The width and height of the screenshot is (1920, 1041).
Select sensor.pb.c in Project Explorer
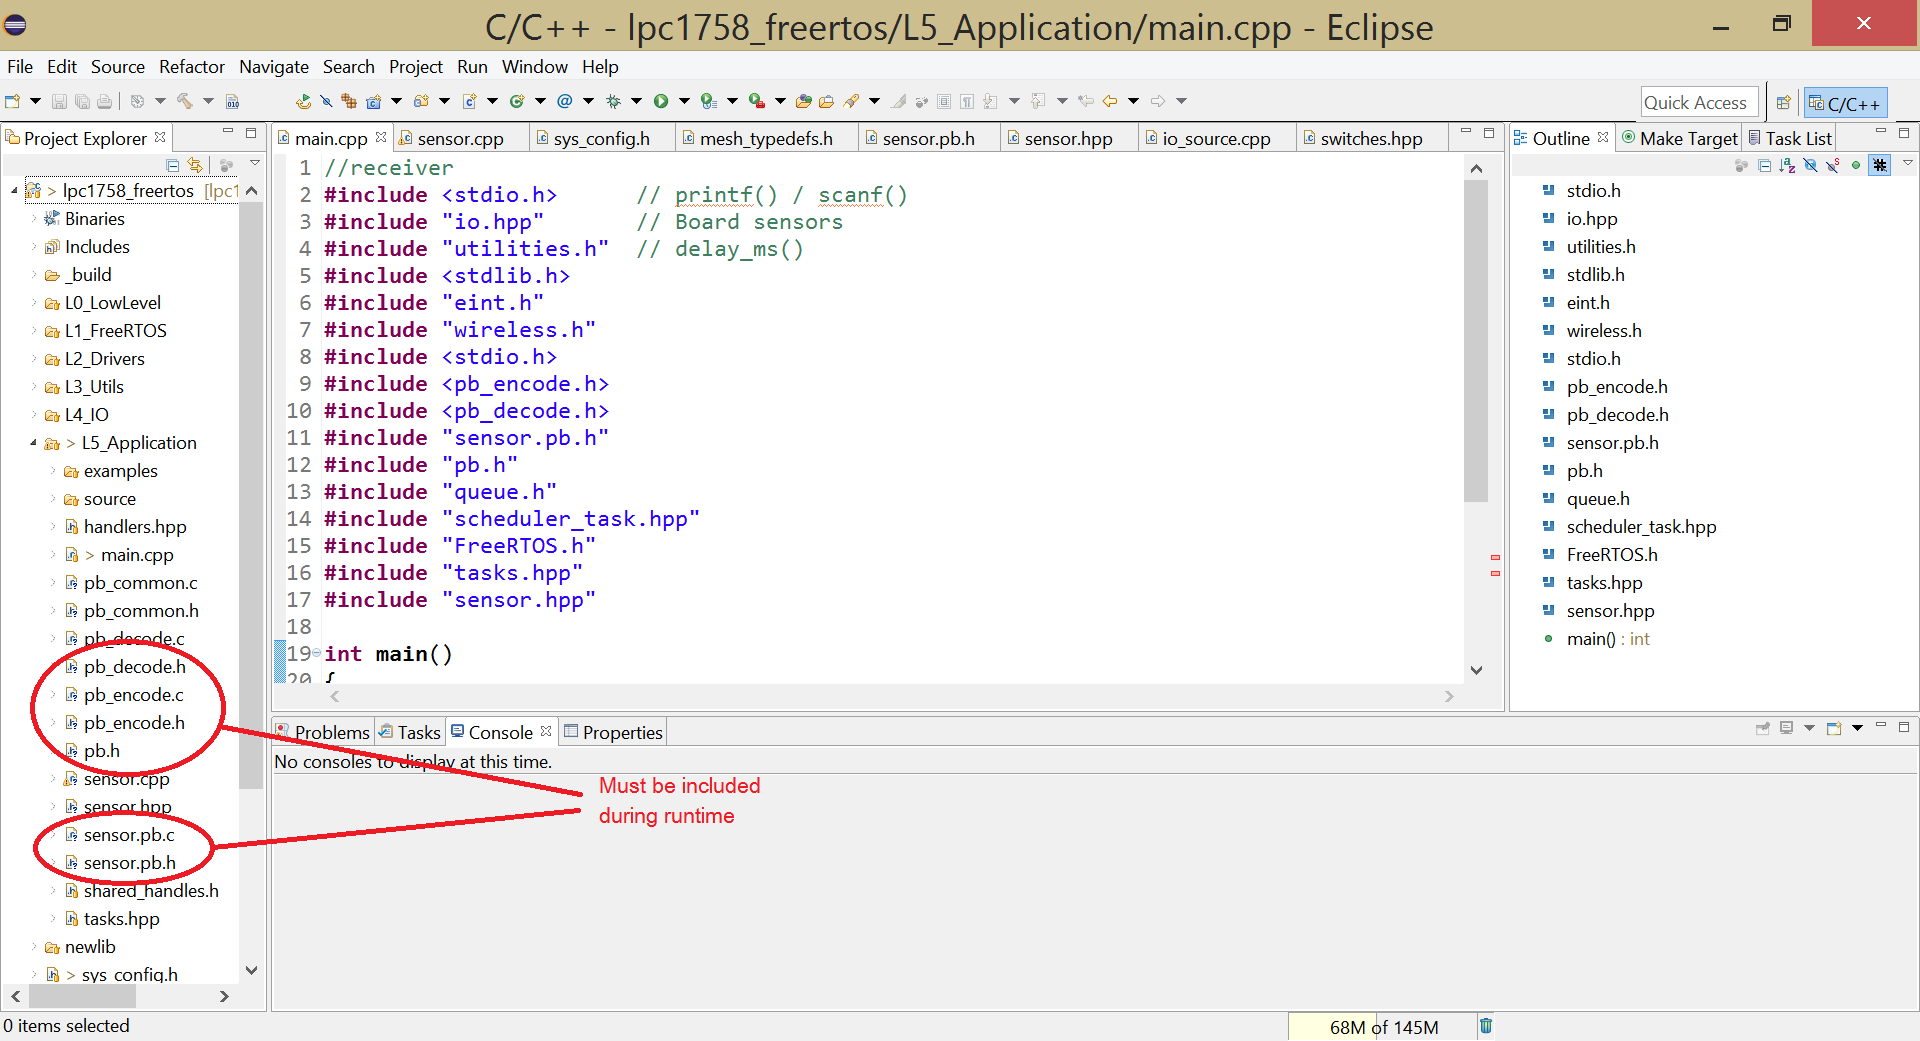[x=129, y=835]
